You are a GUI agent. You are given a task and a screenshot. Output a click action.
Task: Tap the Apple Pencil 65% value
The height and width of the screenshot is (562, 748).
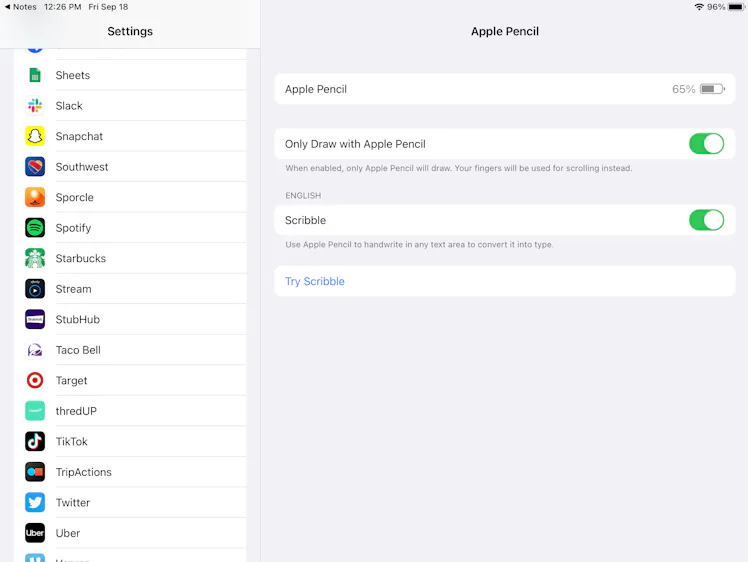pyautogui.click(x=683, y=89)
